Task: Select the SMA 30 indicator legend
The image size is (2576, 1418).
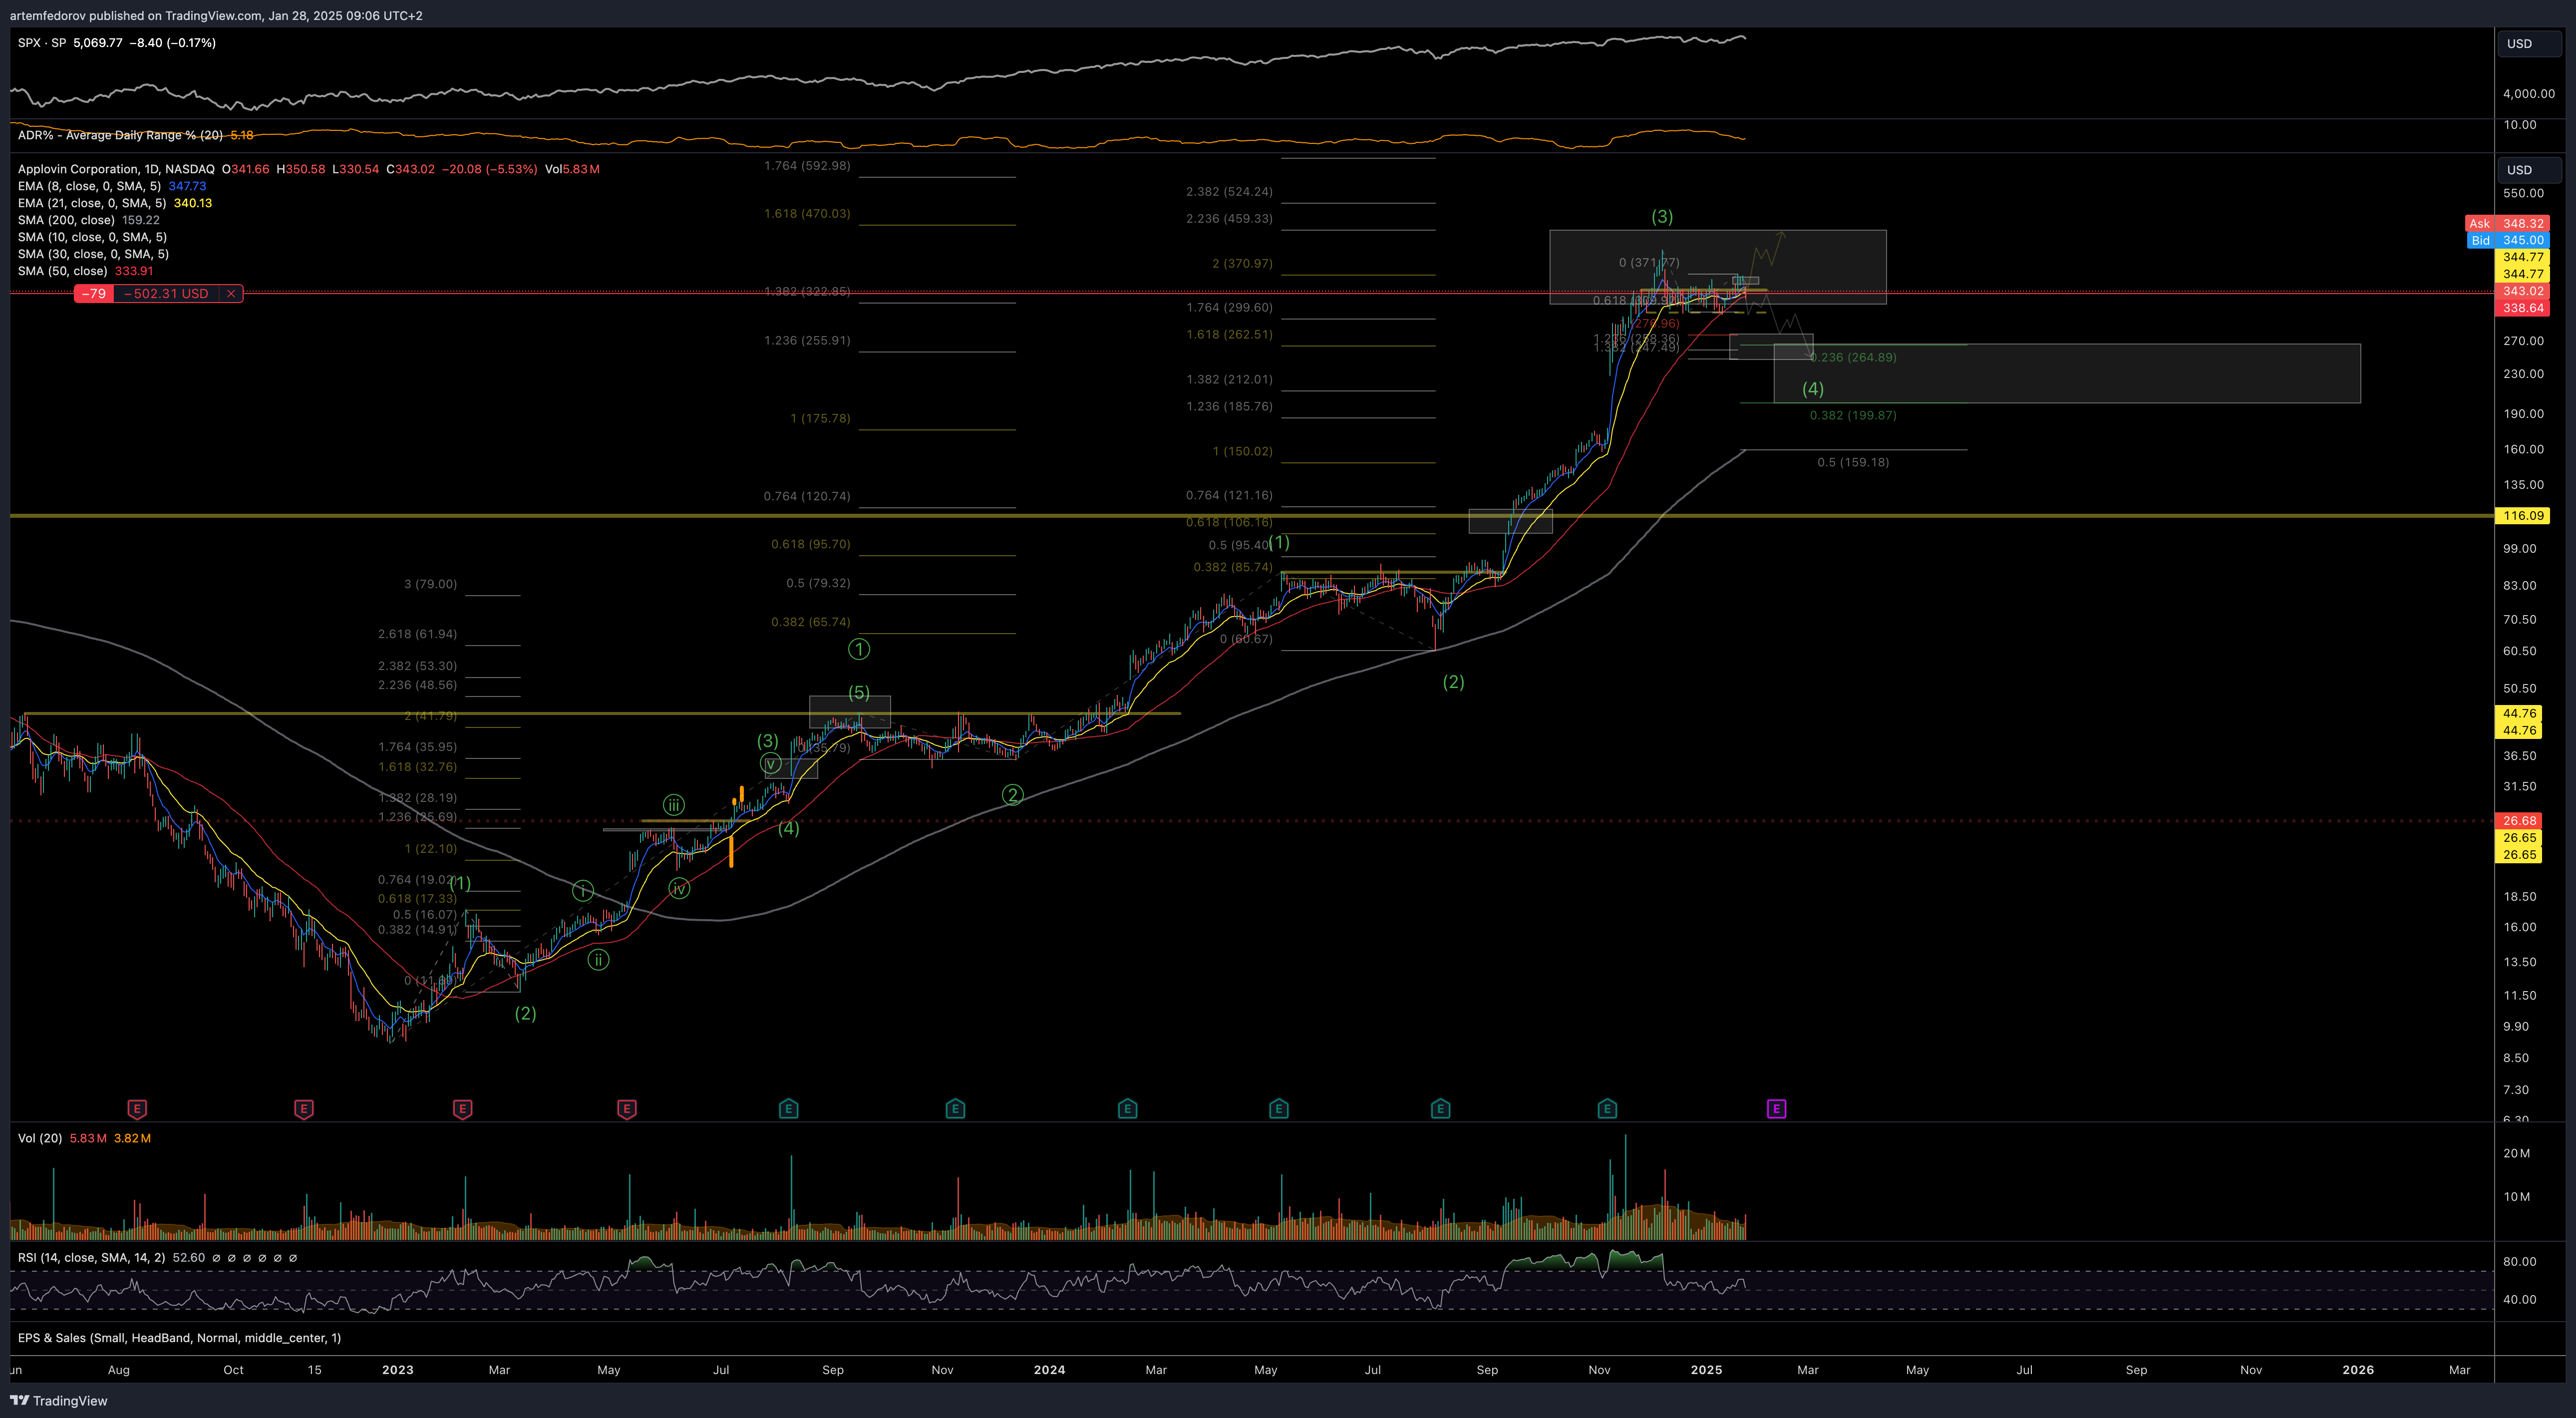Action: click(x=92, y=254)
